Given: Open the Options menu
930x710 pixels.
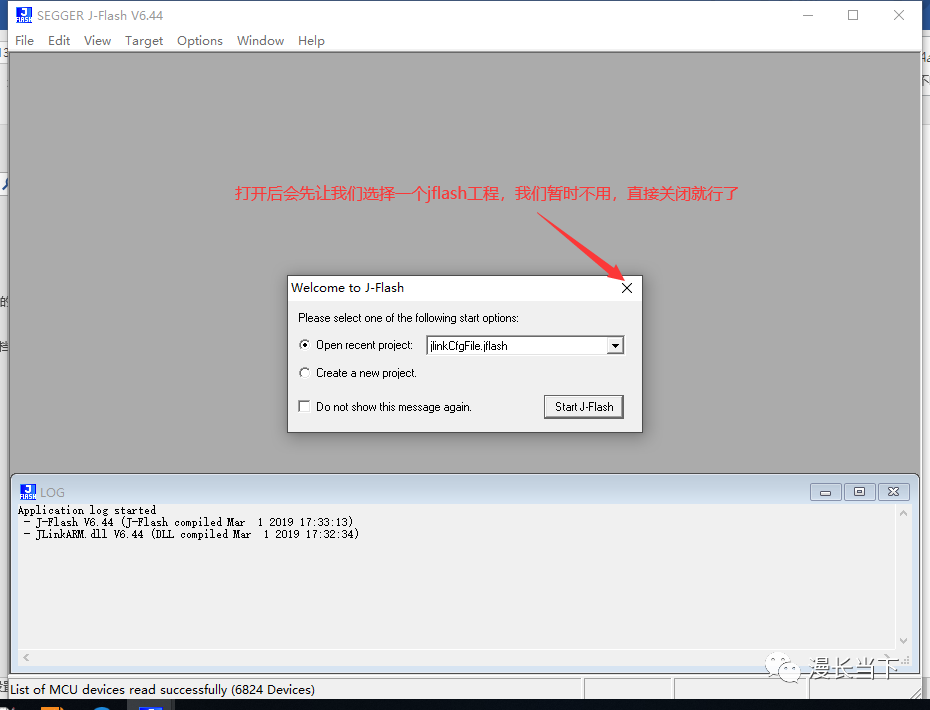Looking at the screenshot, I should (x=200, y=41).
